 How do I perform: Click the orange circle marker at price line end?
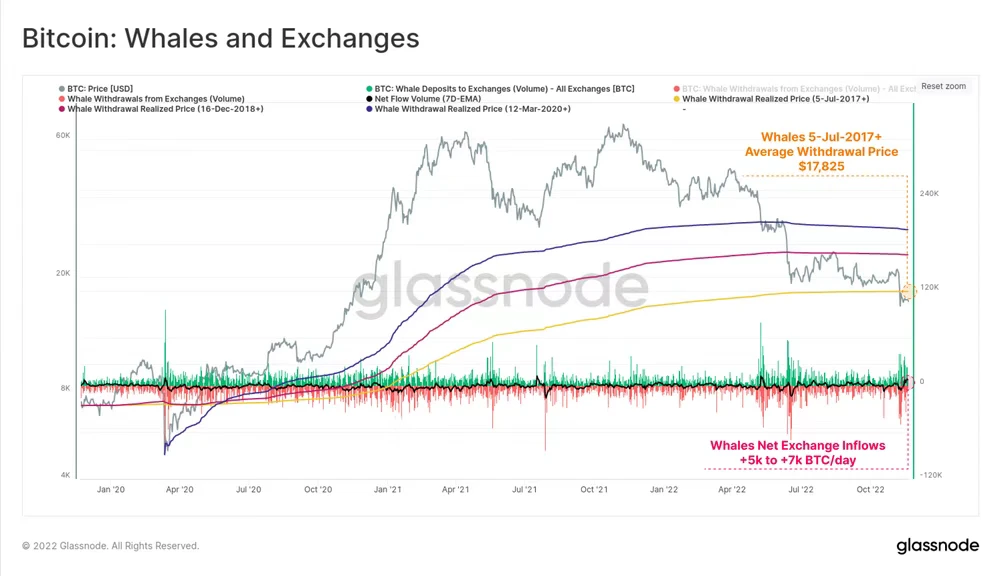(x=909, y=292)
